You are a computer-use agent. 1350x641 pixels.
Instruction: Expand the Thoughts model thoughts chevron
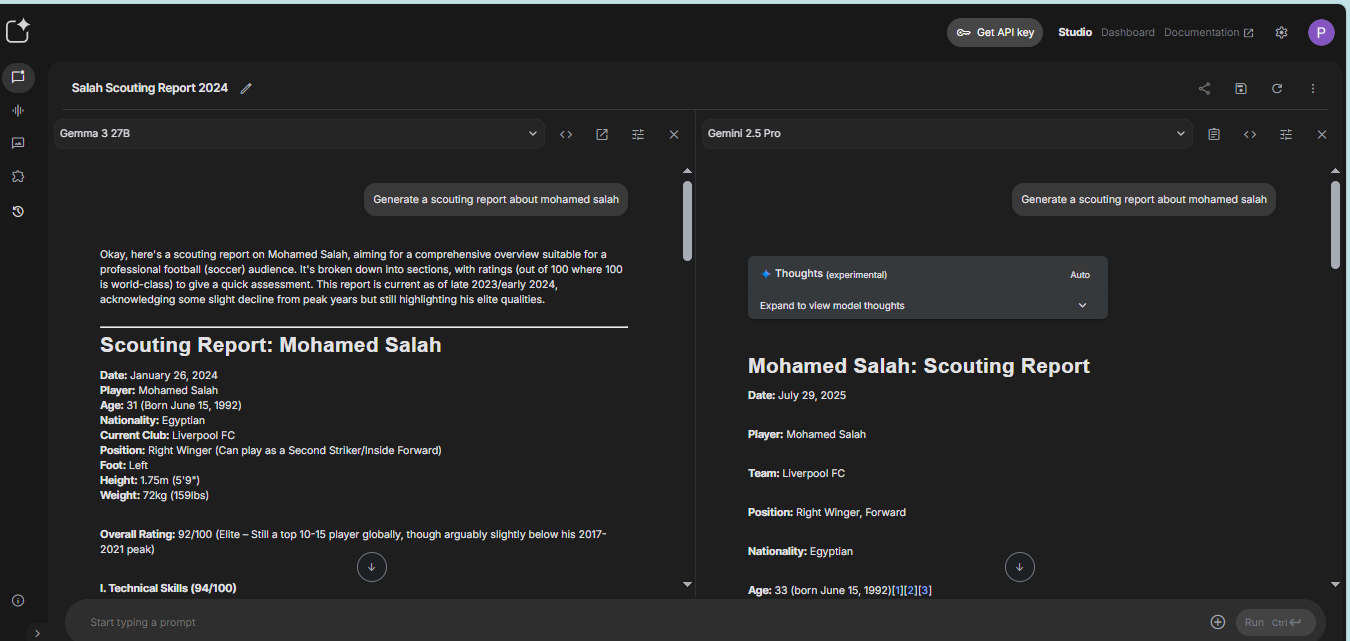[x=1082, y=306]
